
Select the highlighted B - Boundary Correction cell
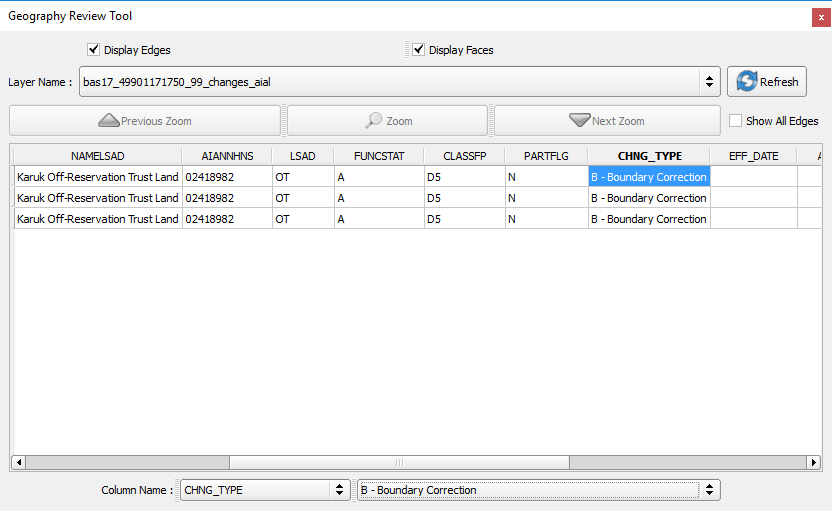click(x=649, y=177)
